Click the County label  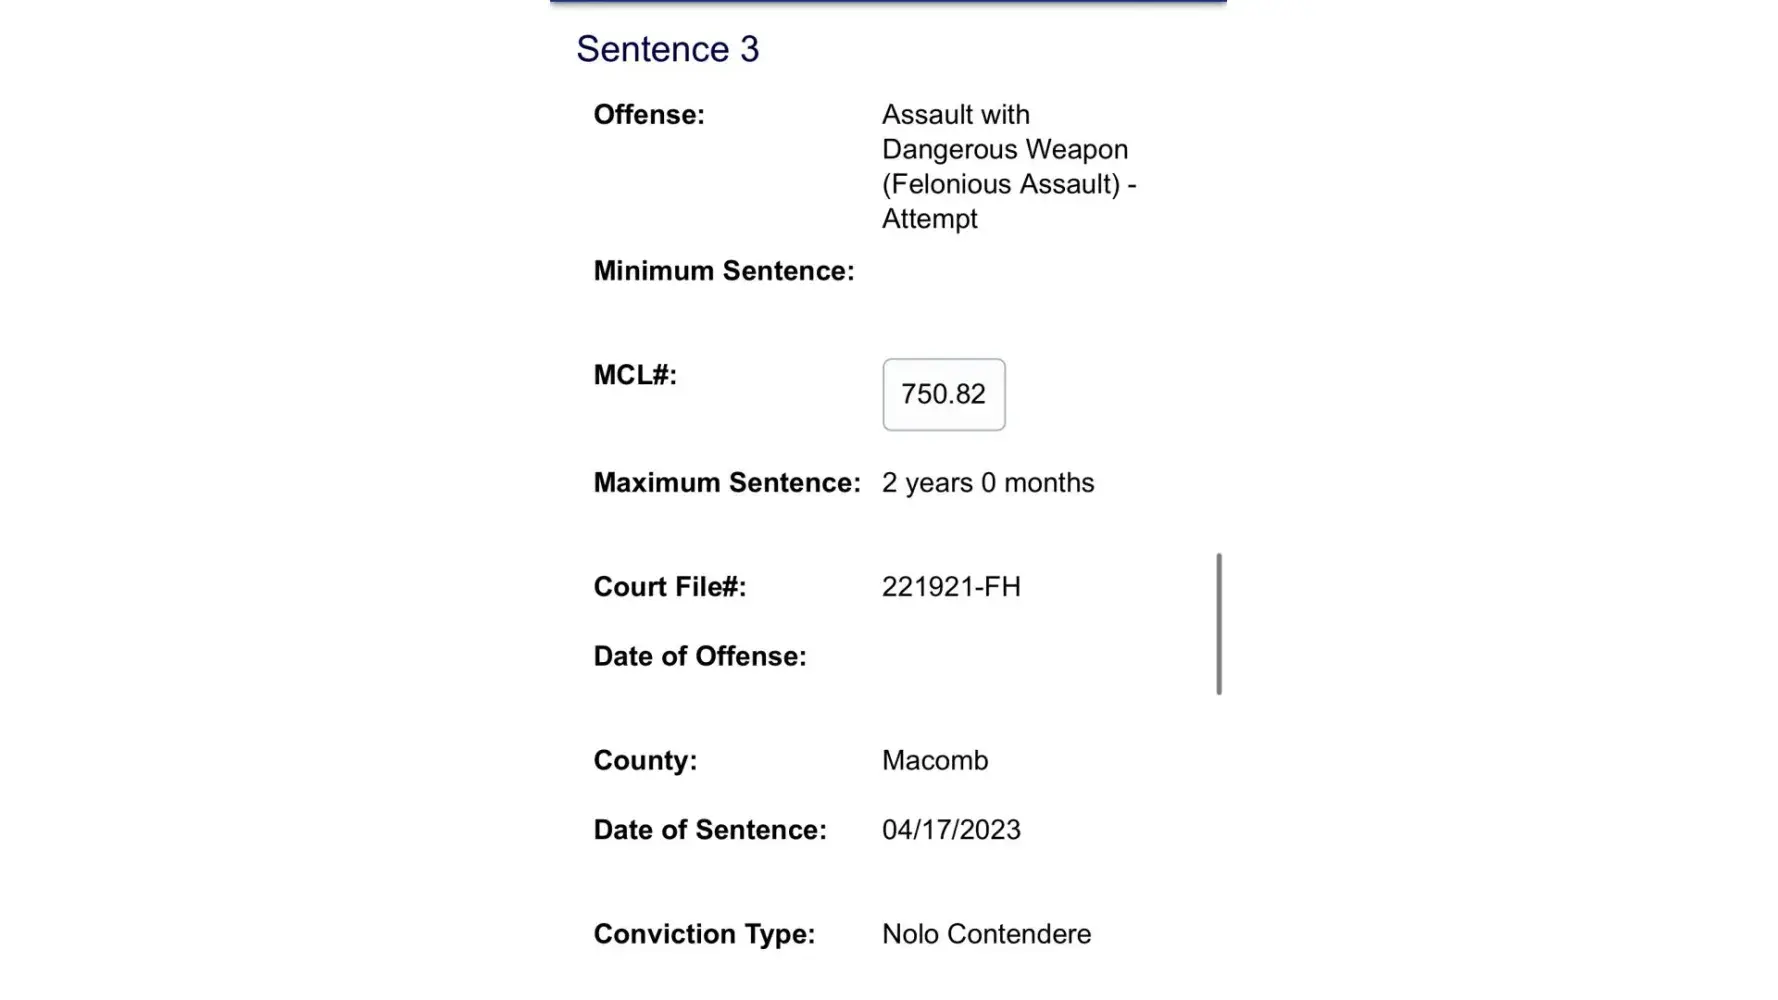click(x=645, y=760)
